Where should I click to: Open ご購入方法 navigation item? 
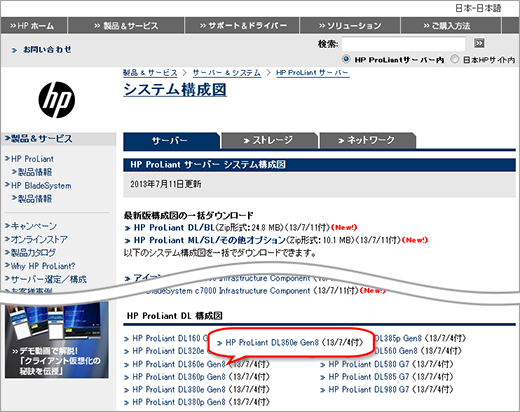click(x=447, y=26)
